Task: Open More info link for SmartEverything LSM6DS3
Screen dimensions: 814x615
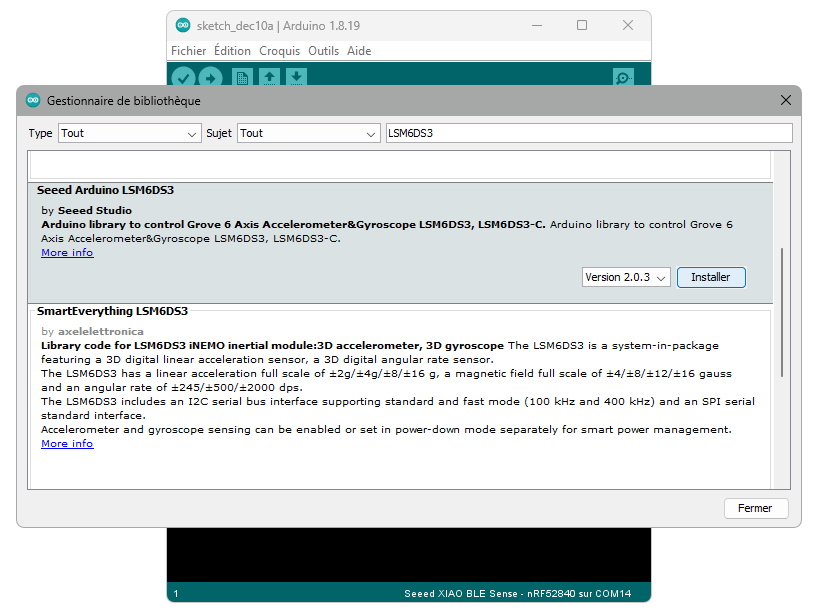Action: [67, 444]
